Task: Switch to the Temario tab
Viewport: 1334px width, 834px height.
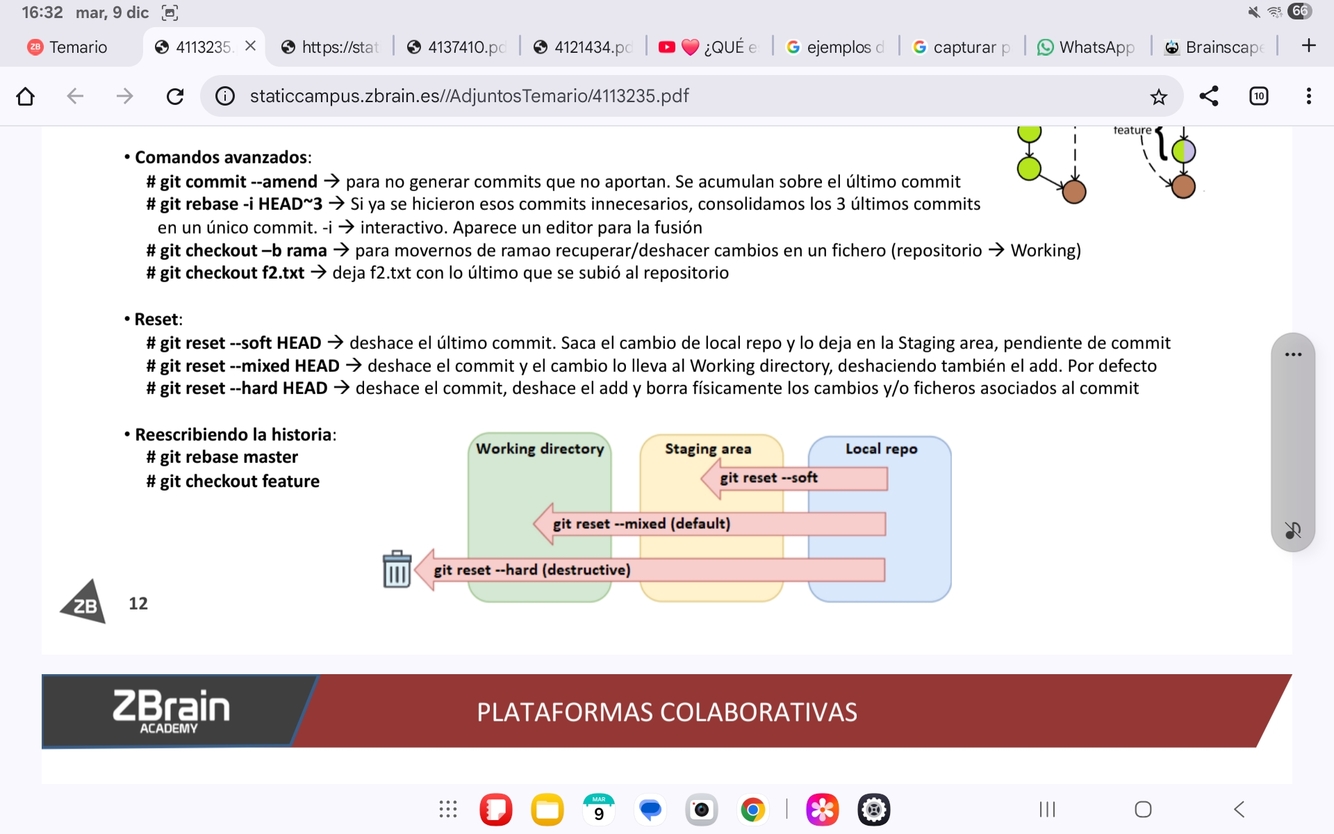Action: [x=68, y=47]
